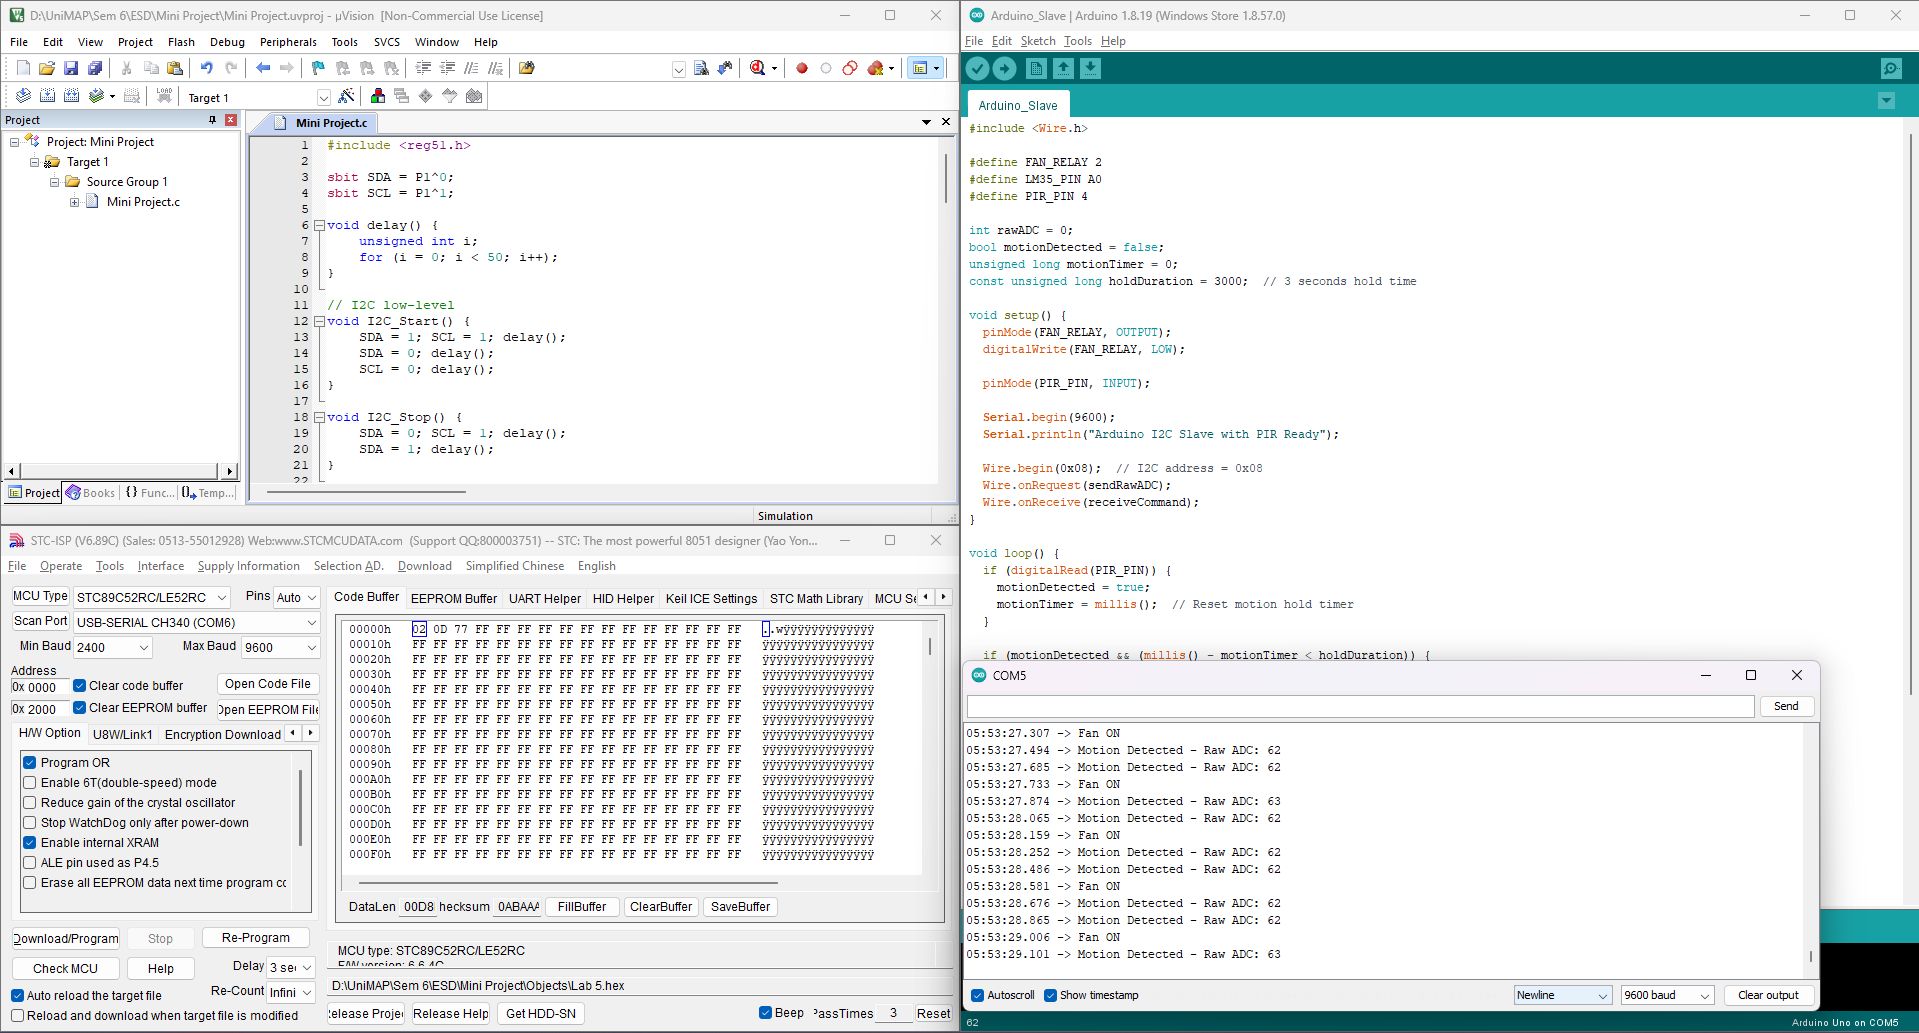This screenshot has width=1919, height=1033.
Task: Click Send button in COM5 monitor
Action: click(x=1786, y=706)
